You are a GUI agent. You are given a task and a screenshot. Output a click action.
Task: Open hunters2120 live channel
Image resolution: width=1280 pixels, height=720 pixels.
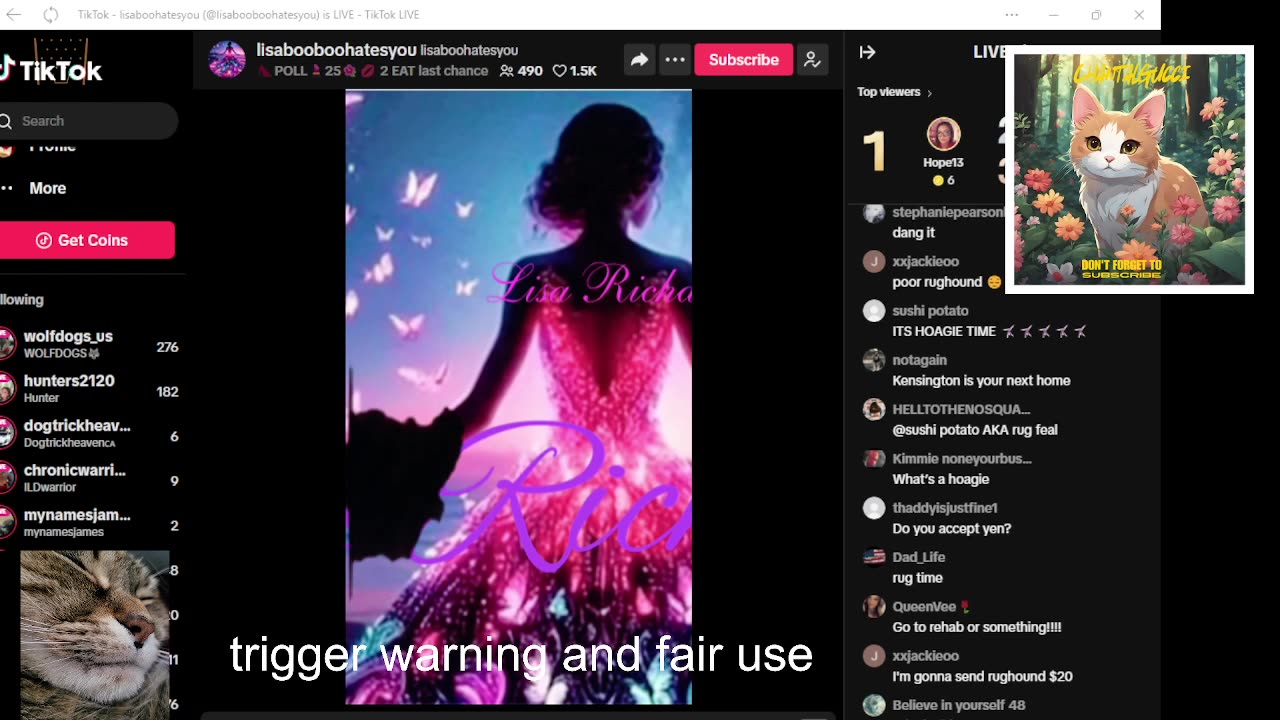[89, 388]
